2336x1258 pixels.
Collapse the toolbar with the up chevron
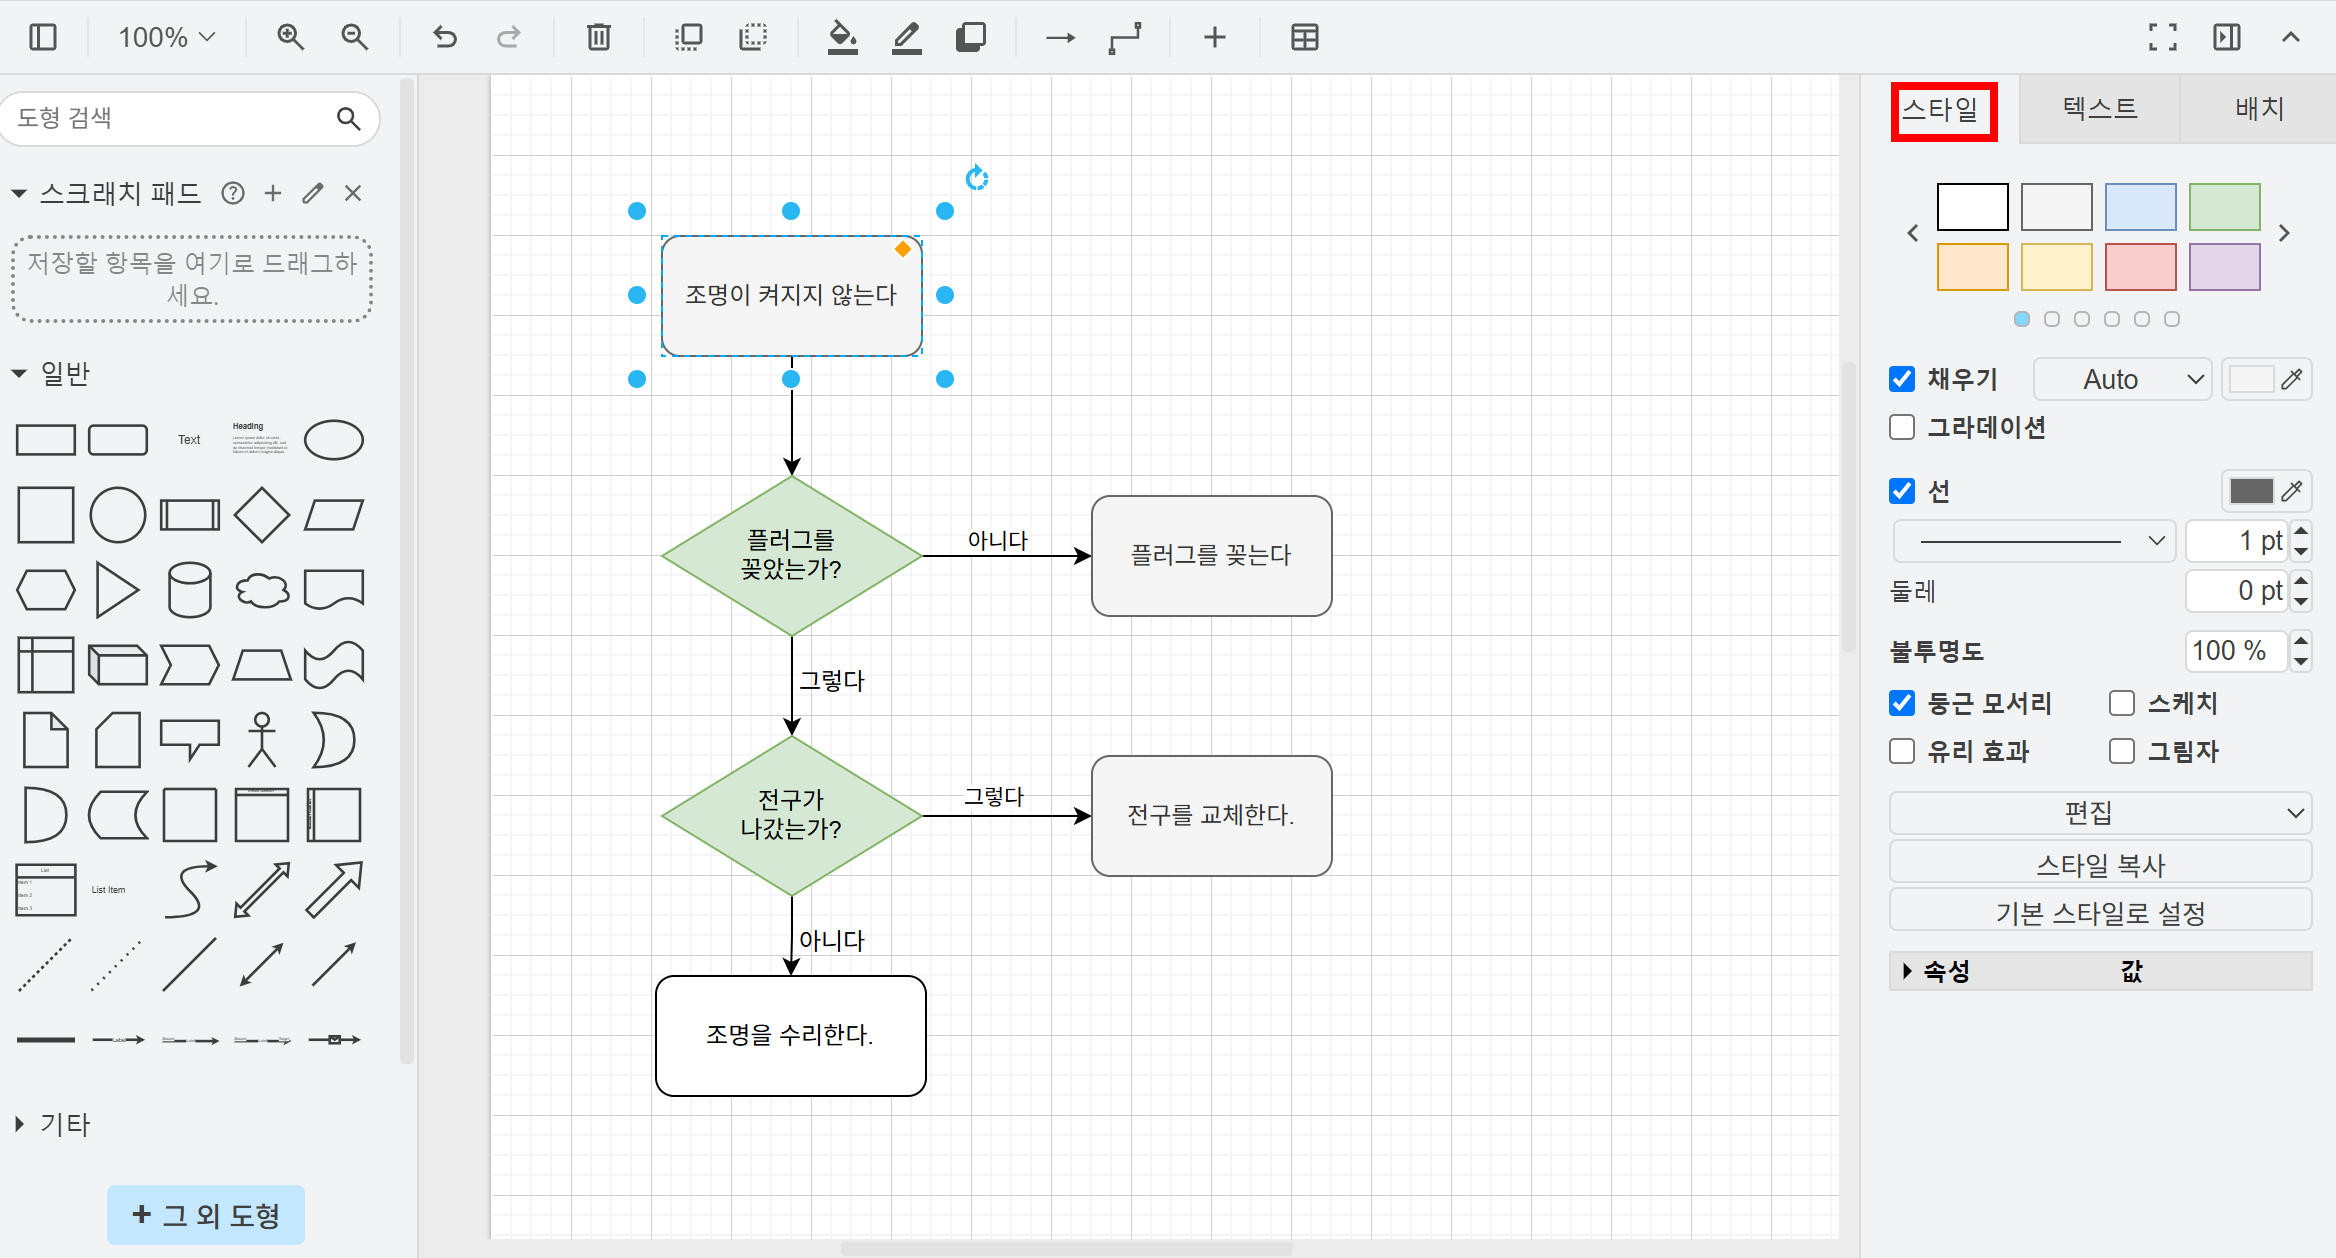(x=2291, y=37)
